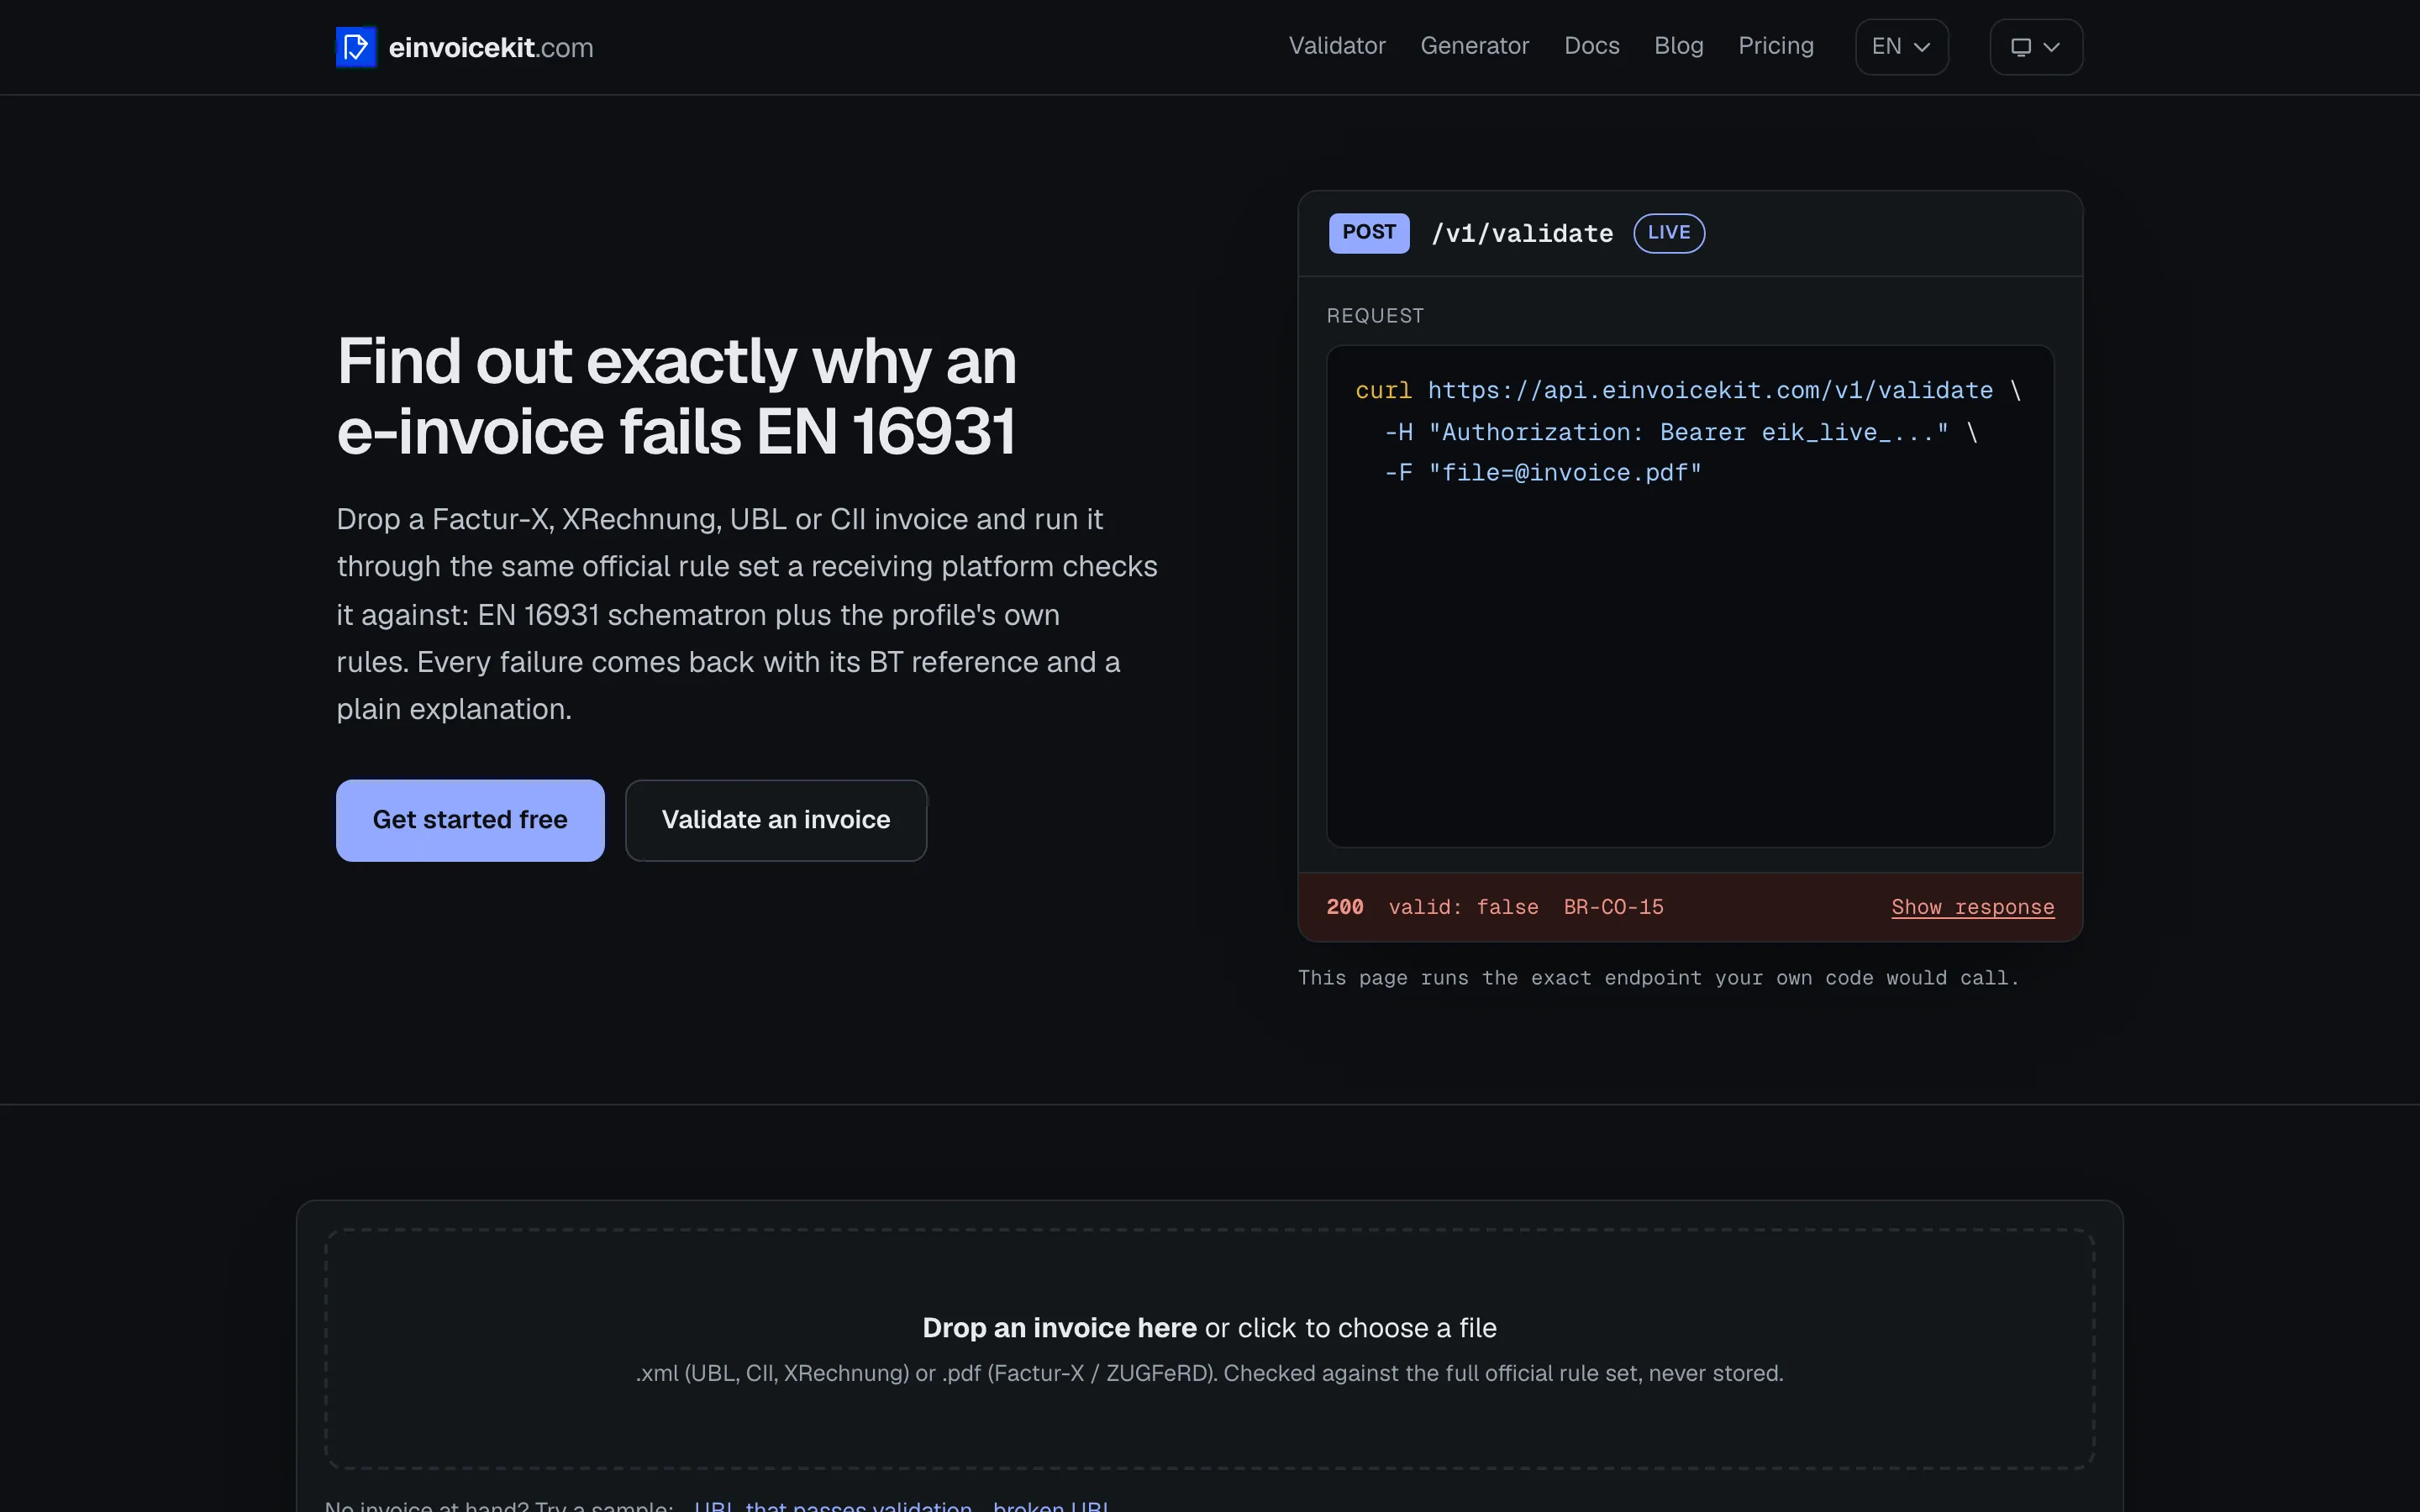The width and height of the screenshot is (2420, 1512).
Task: Click the 200 status code
Action: [x=1344, y=907]
